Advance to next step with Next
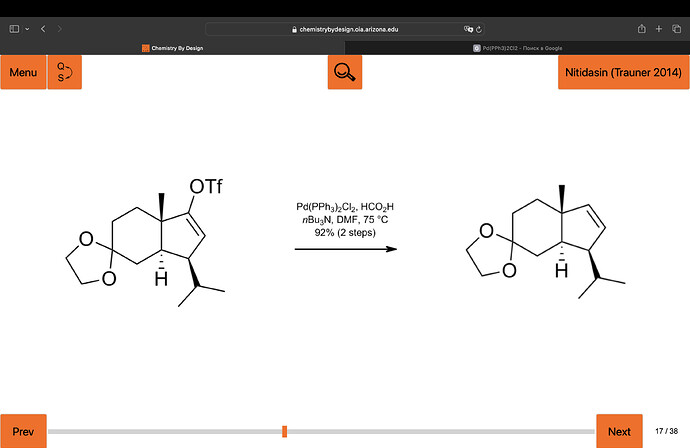690x448 pixels. click(619, 431)
